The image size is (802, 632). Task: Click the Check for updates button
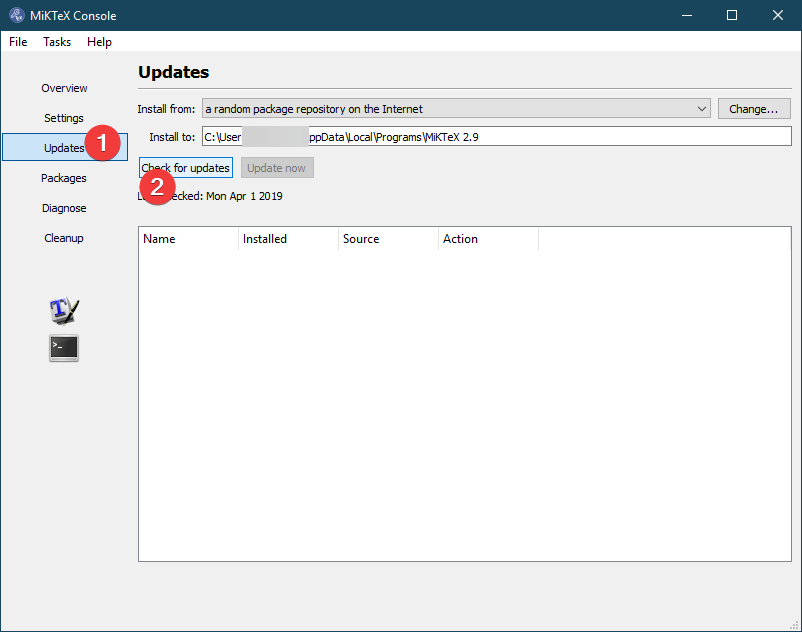[186, 168]
